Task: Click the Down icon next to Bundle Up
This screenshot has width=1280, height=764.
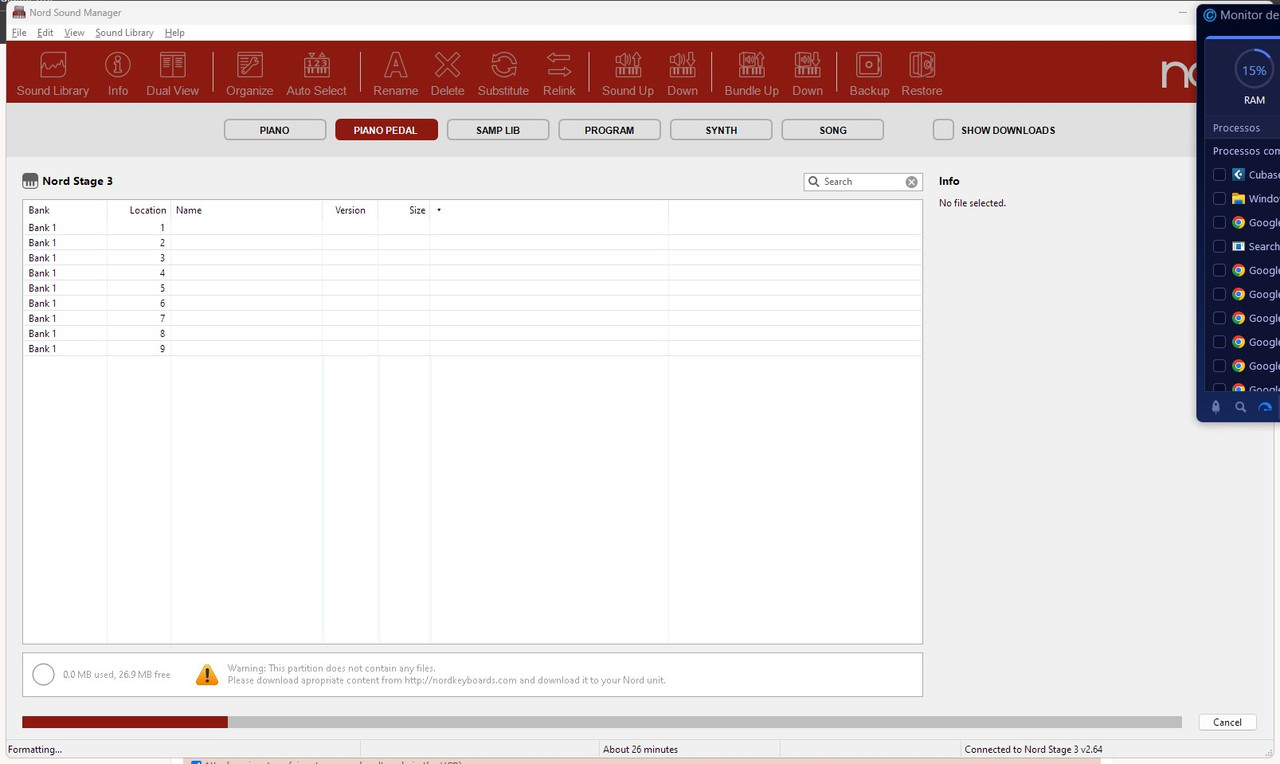Action: [x=808, y=74]
